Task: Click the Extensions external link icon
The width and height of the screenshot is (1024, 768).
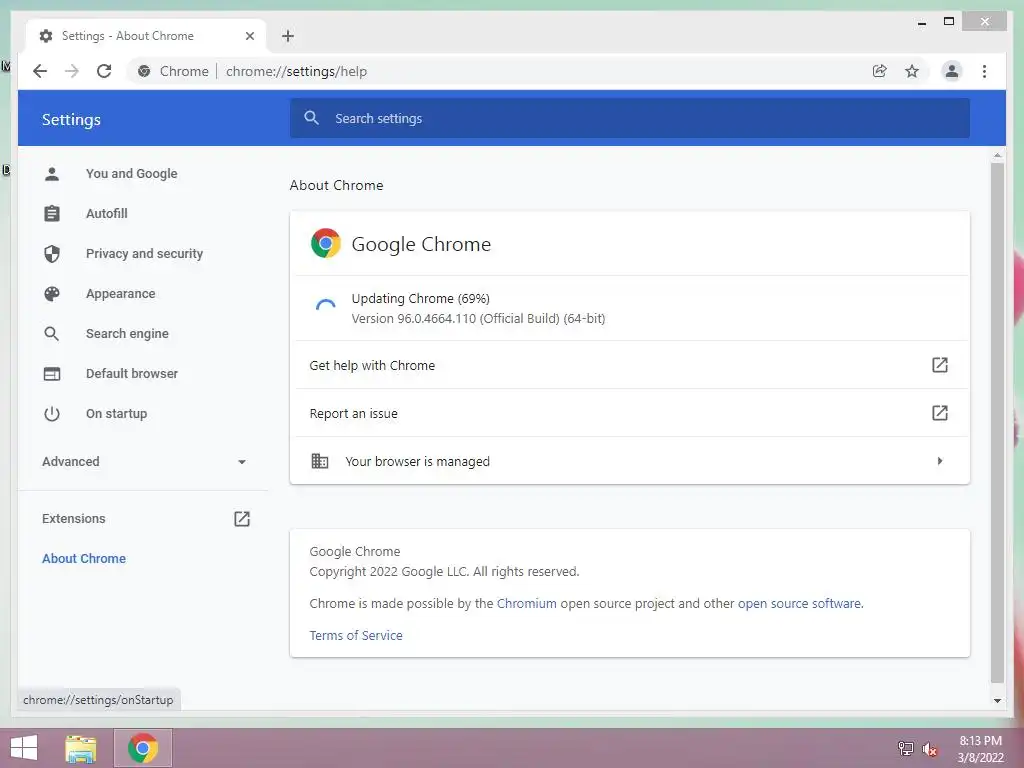Action: (242, 519)
